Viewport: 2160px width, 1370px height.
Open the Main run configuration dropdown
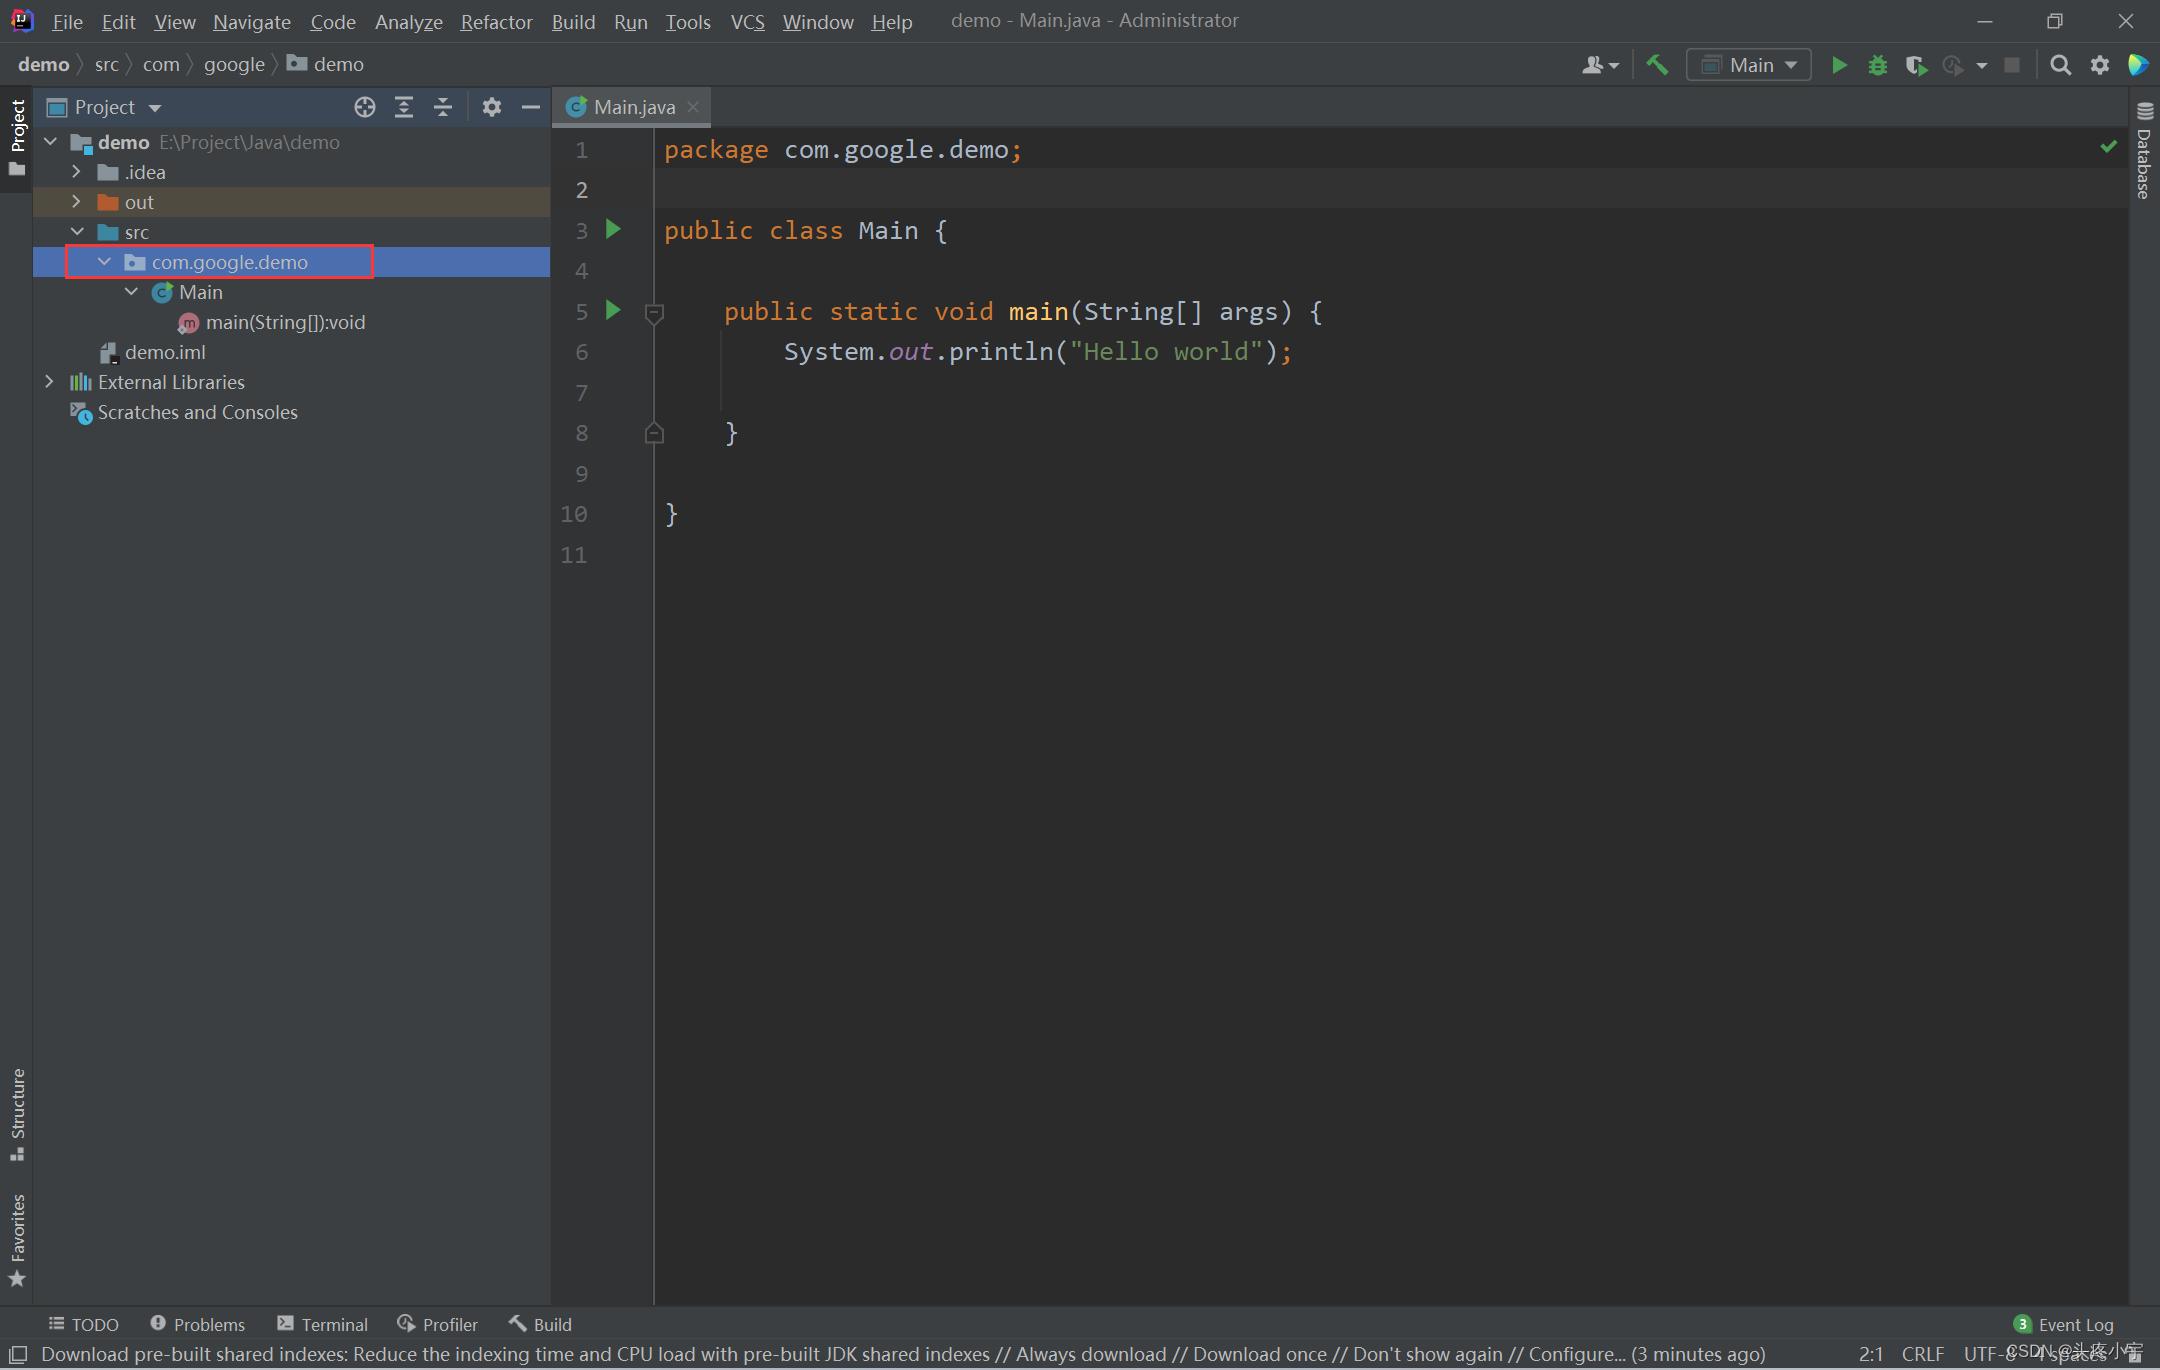1749,65
